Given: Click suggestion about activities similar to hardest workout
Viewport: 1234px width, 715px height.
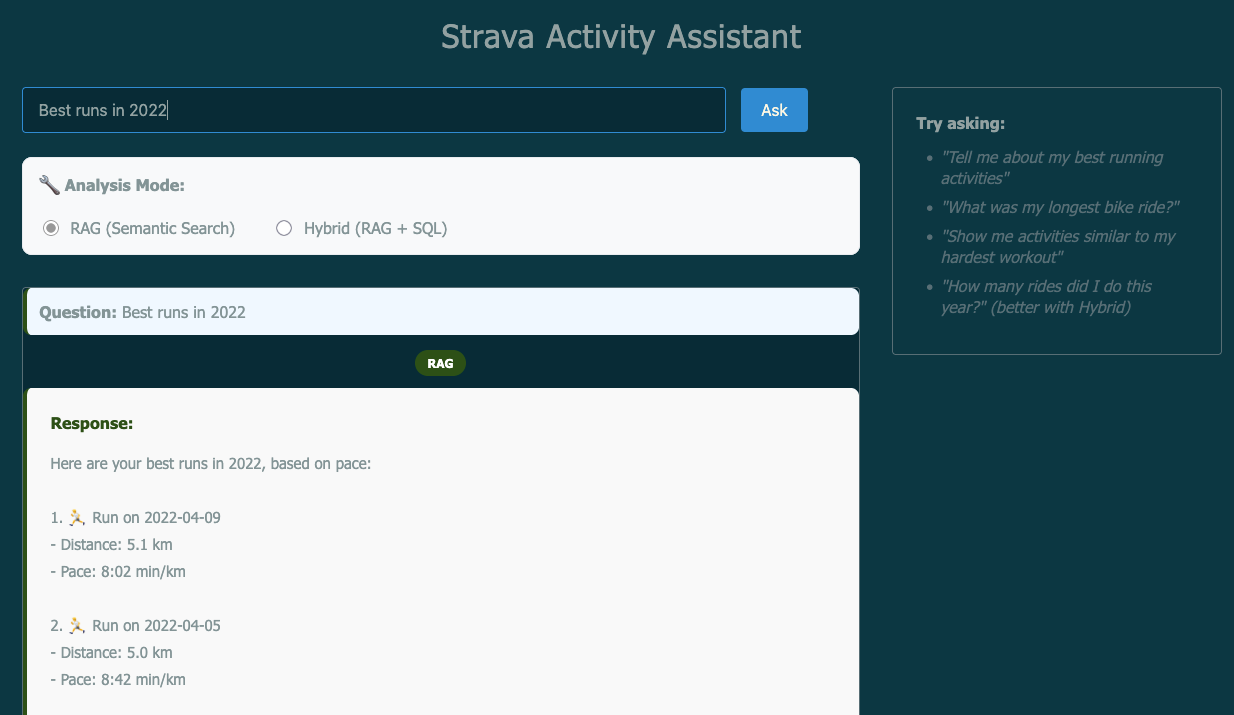Looking at the screenshot, I should [x=1057, y=246].
